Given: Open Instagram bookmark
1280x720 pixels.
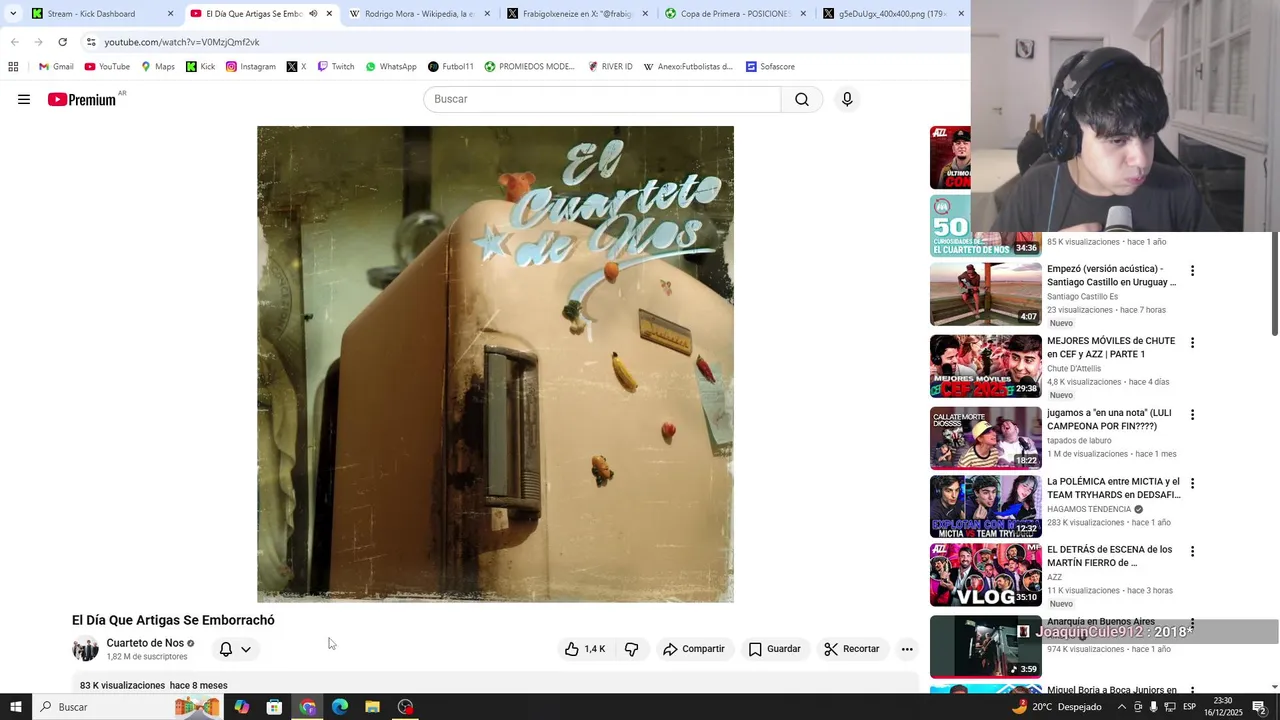Looking at the screenshot, I should tap(250, 67).
